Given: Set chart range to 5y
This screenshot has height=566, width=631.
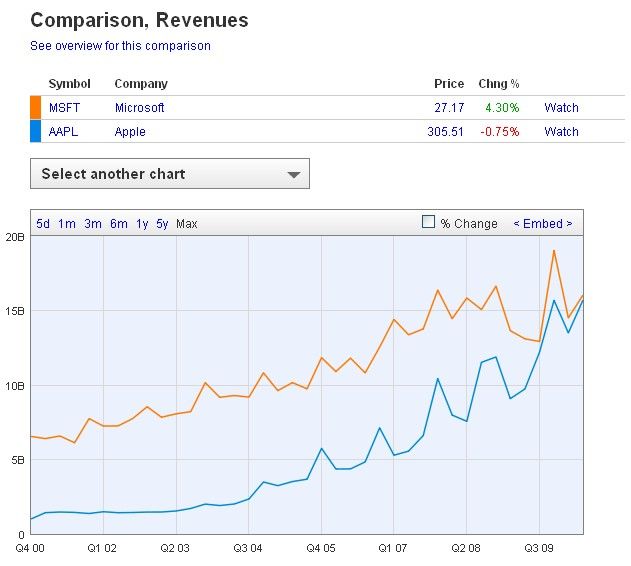Looking at the screenshot, I should click(162, 223).
